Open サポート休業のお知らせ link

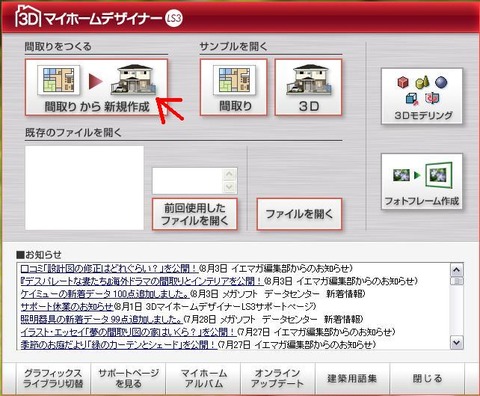tap(67, 306)
